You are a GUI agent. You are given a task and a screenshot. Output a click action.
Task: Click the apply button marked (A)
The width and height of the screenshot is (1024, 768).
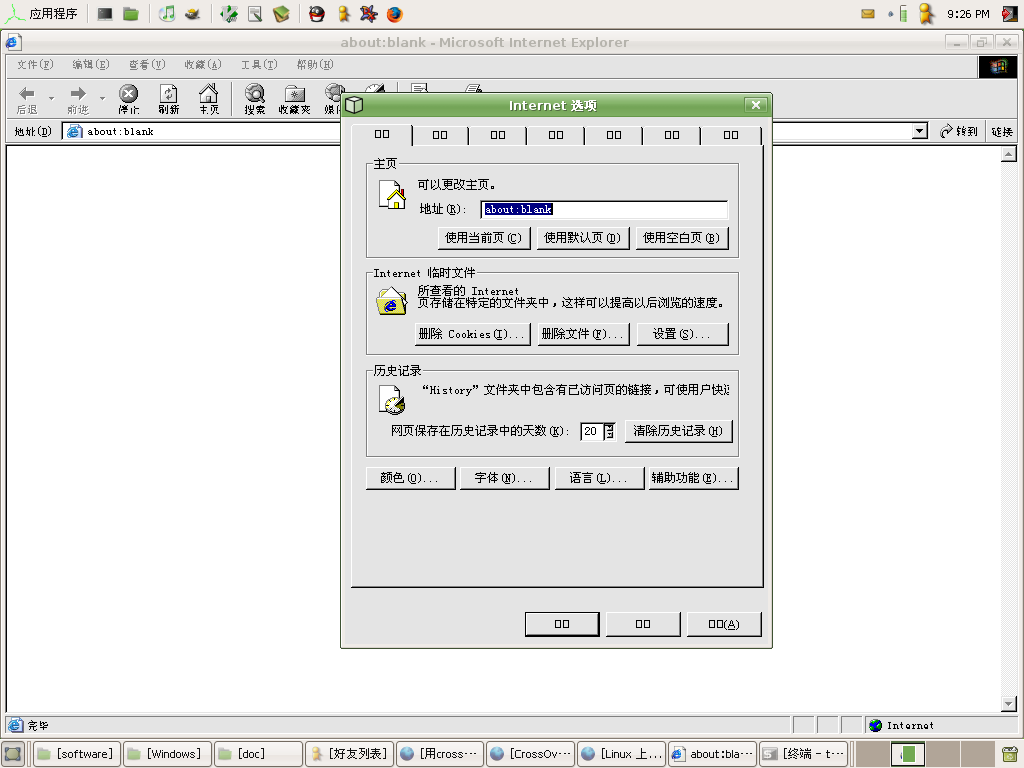pyautogui.click(x=724, y=624)
